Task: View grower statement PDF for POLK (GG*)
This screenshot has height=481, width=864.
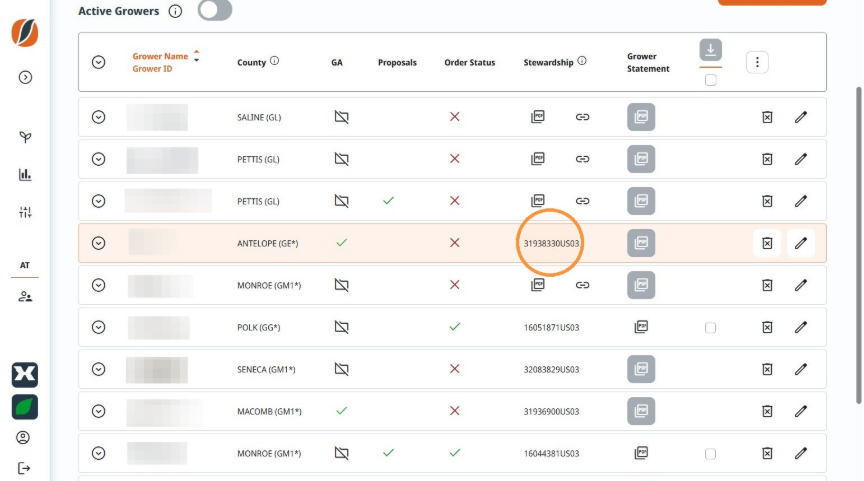Action: point(641,327)
